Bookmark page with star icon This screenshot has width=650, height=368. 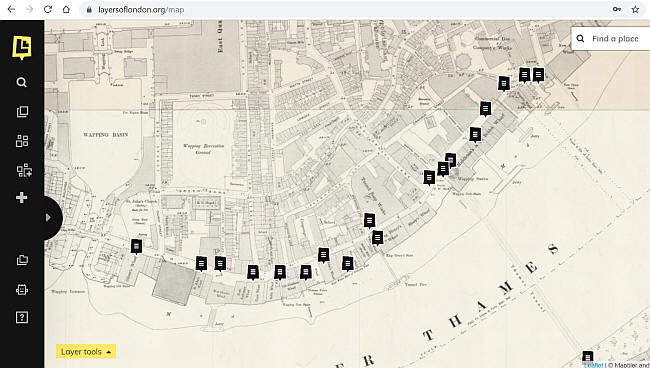click(x=635, y=9)
